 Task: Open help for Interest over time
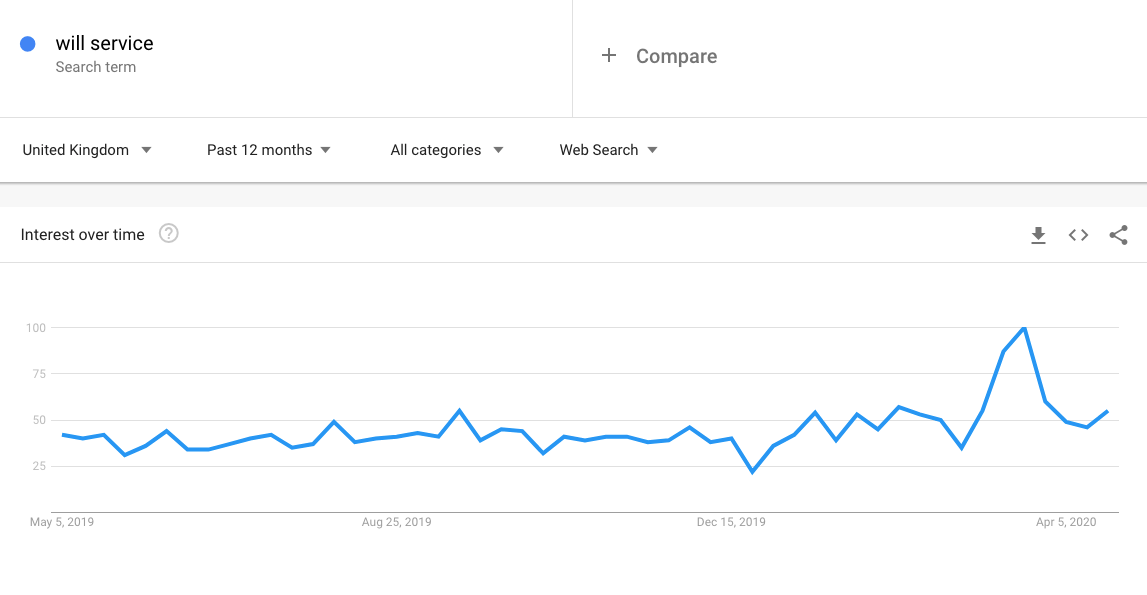tap(169, 234)
